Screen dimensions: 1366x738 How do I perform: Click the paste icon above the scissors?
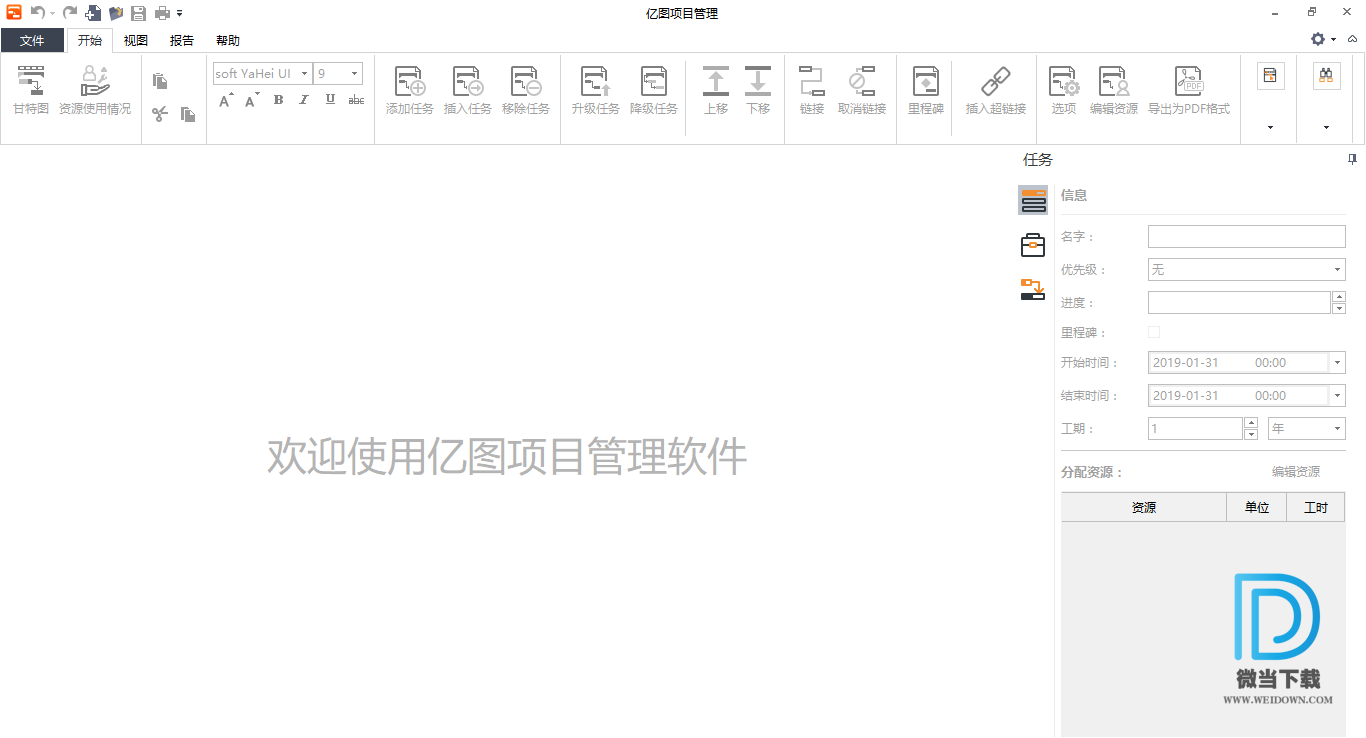pos(160,81)
